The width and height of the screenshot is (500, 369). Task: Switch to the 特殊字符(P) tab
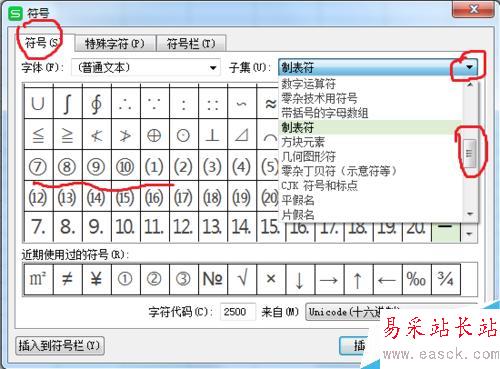point(115,44)
